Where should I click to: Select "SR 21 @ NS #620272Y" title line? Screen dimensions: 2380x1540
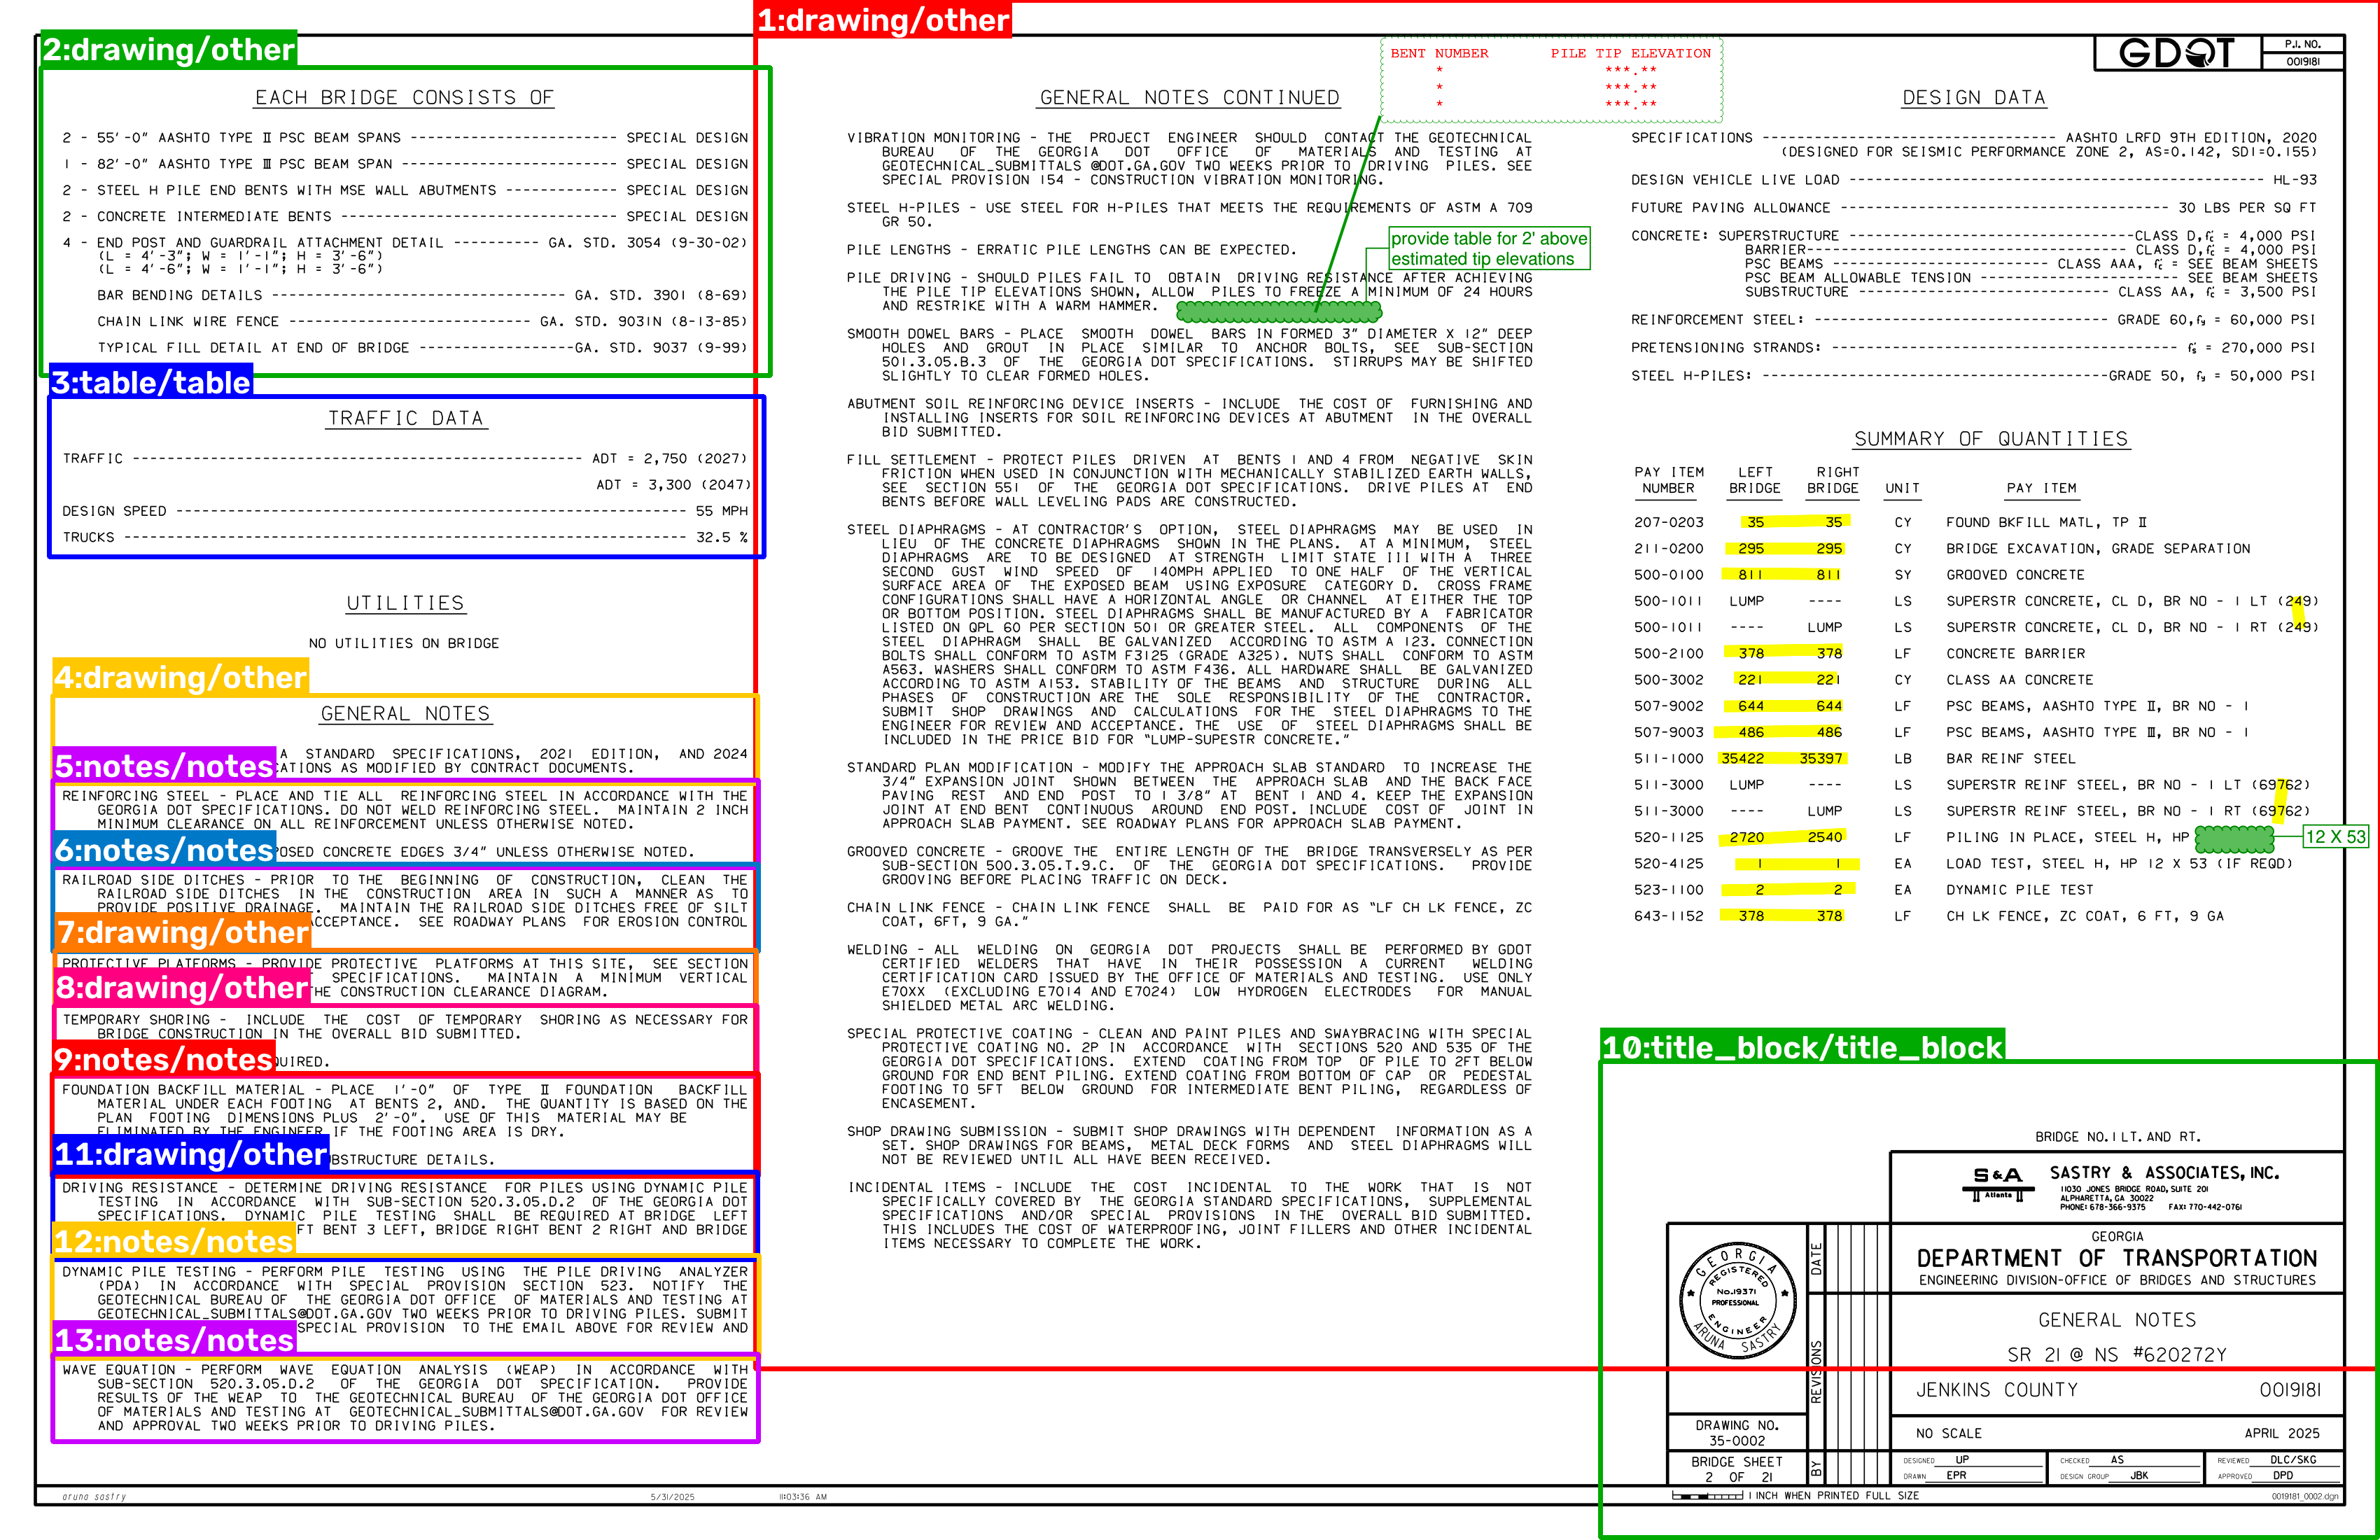[x=2116, y=1355]
